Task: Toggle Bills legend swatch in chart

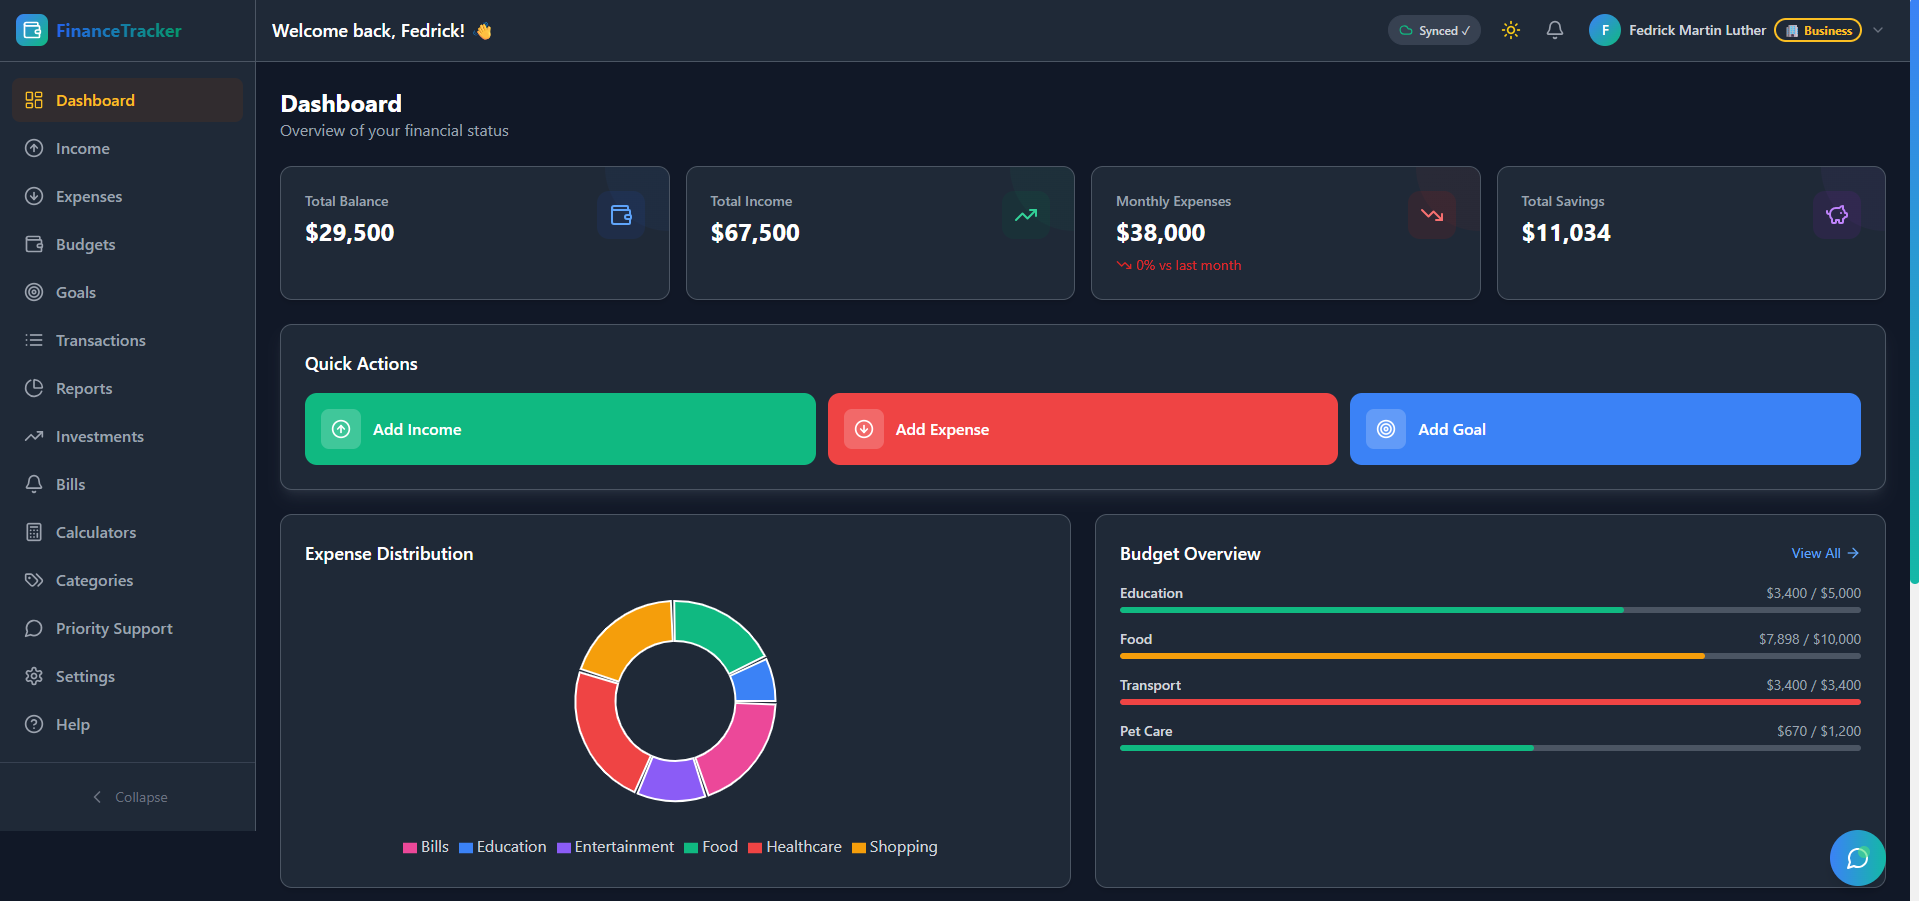Action: (410, 848)
